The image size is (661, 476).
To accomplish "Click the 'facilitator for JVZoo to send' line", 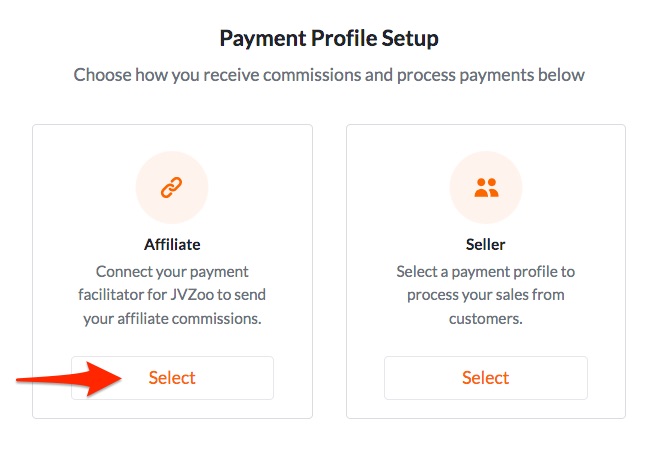I will 172,294.
